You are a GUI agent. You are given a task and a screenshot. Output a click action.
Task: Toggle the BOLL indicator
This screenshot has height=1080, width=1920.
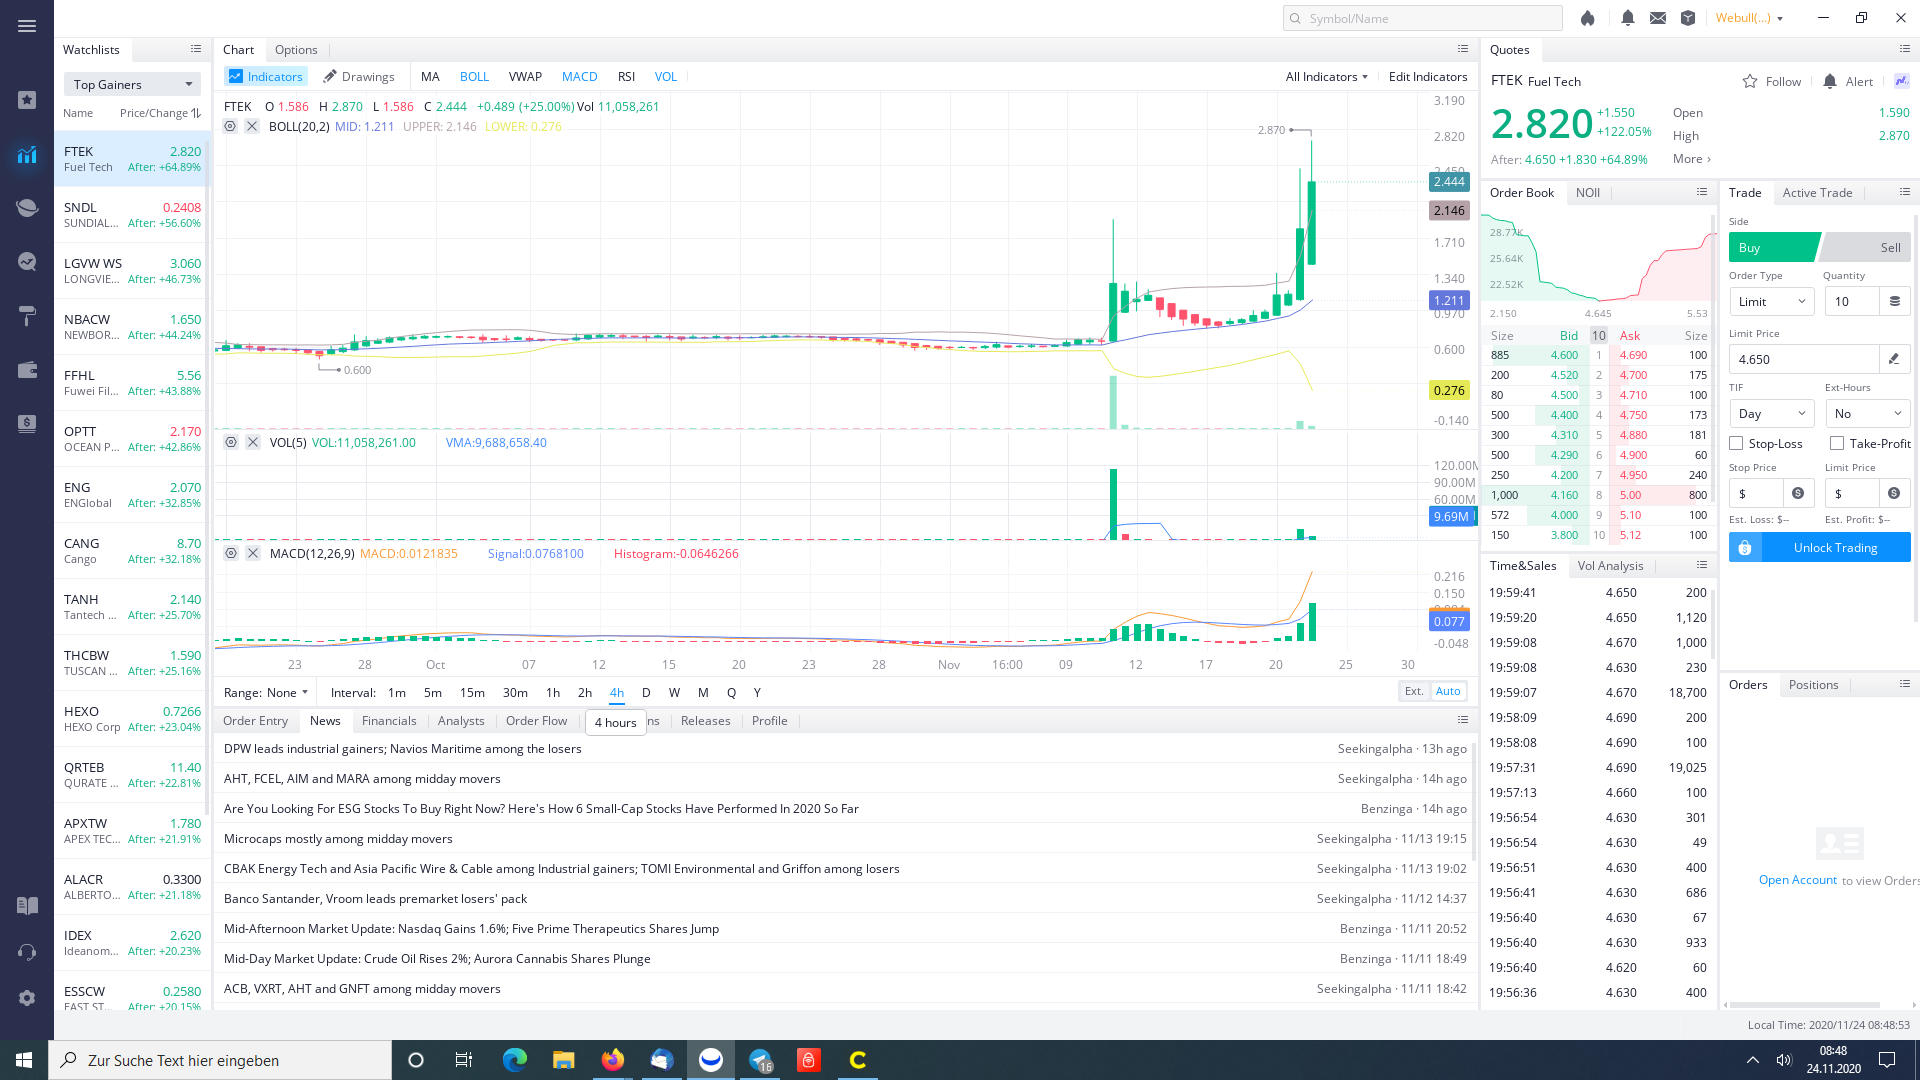[x=474, y=76]
